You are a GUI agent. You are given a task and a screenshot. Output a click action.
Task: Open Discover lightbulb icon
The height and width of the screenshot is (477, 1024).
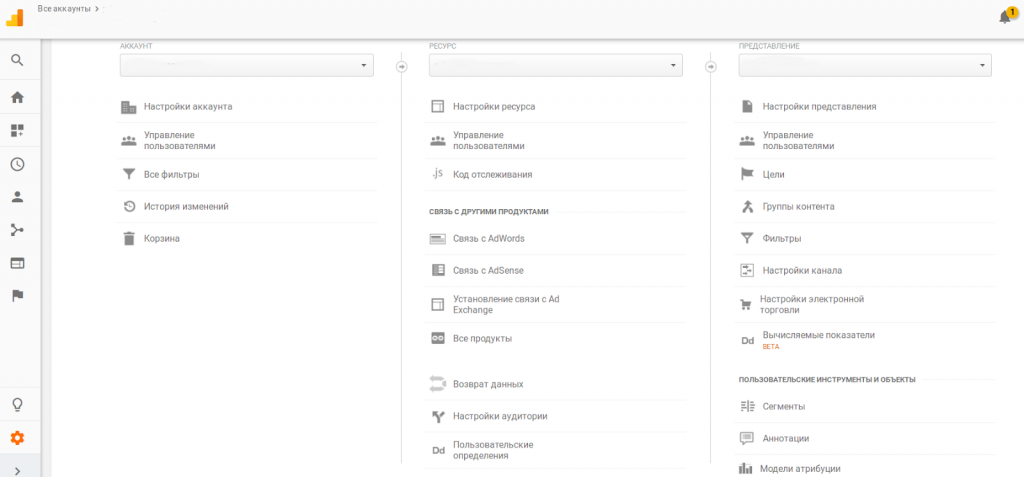click(18, 405)
